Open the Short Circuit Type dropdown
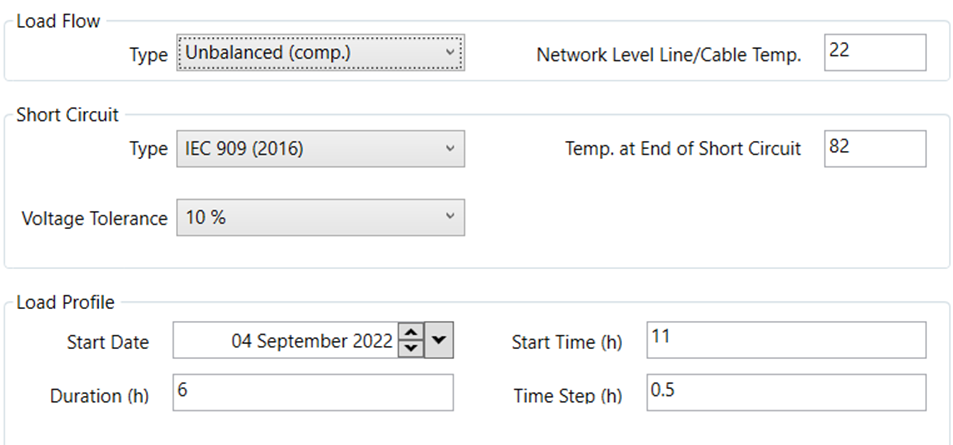 [319, 149]
